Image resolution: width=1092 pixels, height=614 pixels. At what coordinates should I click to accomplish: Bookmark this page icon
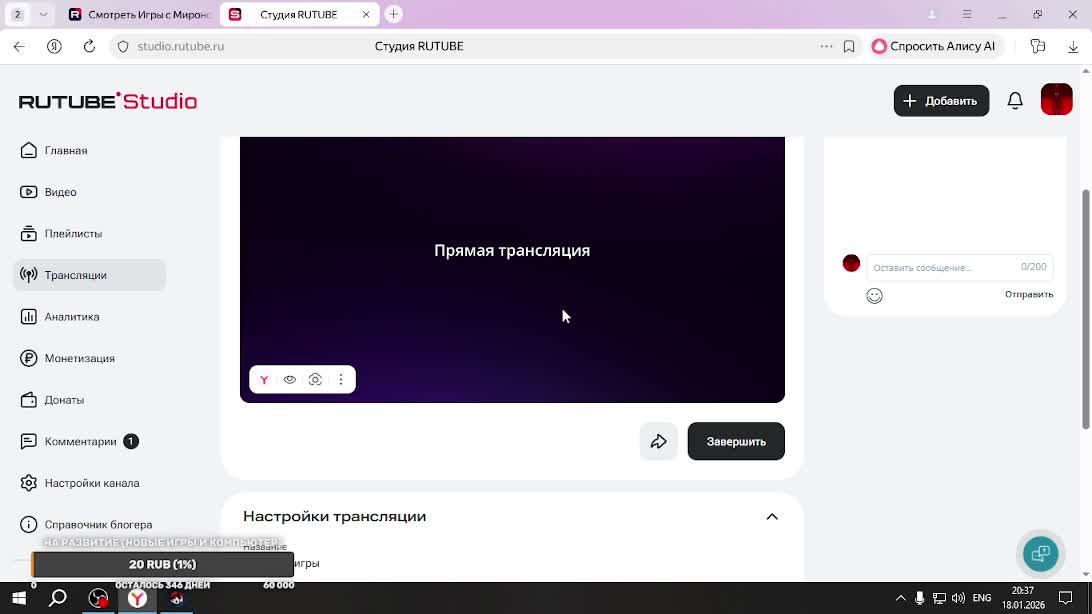point(849,47)
